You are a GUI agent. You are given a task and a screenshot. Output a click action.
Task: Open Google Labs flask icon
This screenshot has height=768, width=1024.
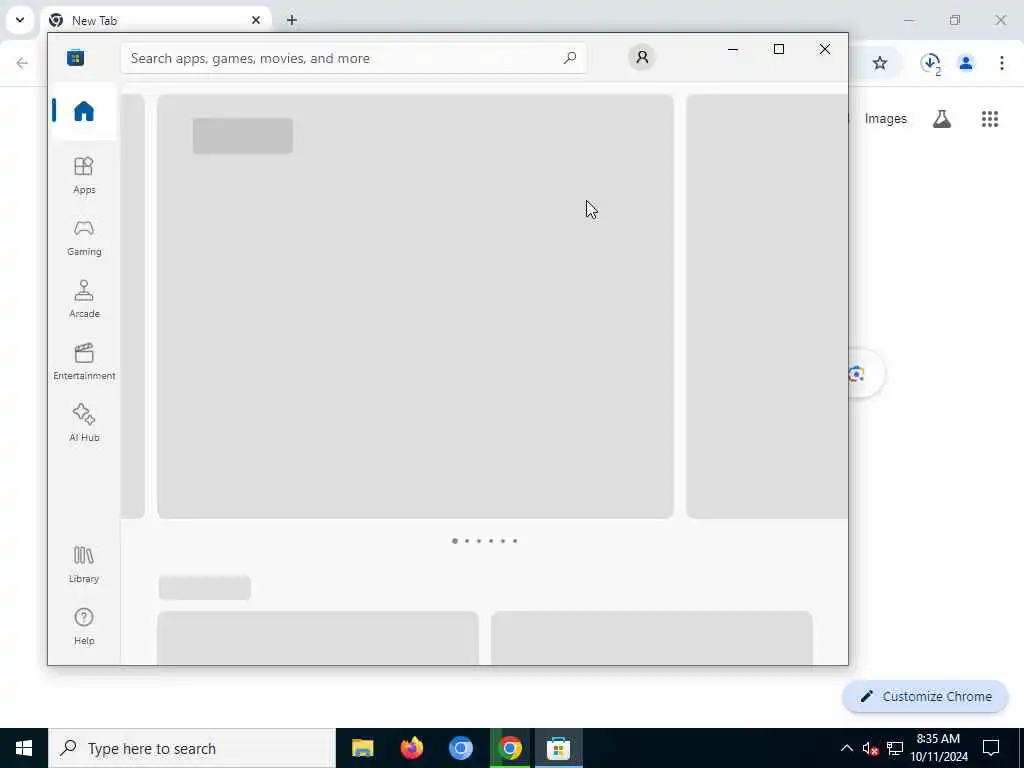point(942,119)
